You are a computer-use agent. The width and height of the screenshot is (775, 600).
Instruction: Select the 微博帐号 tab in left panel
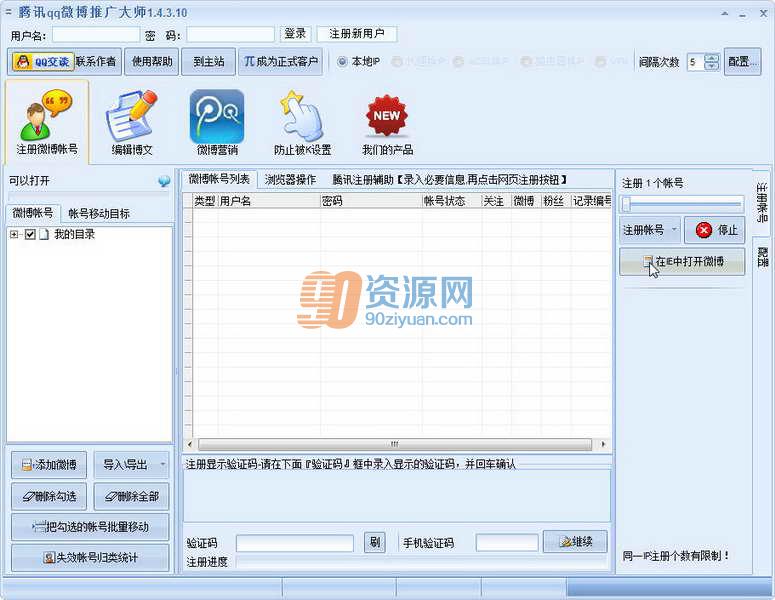33,213
